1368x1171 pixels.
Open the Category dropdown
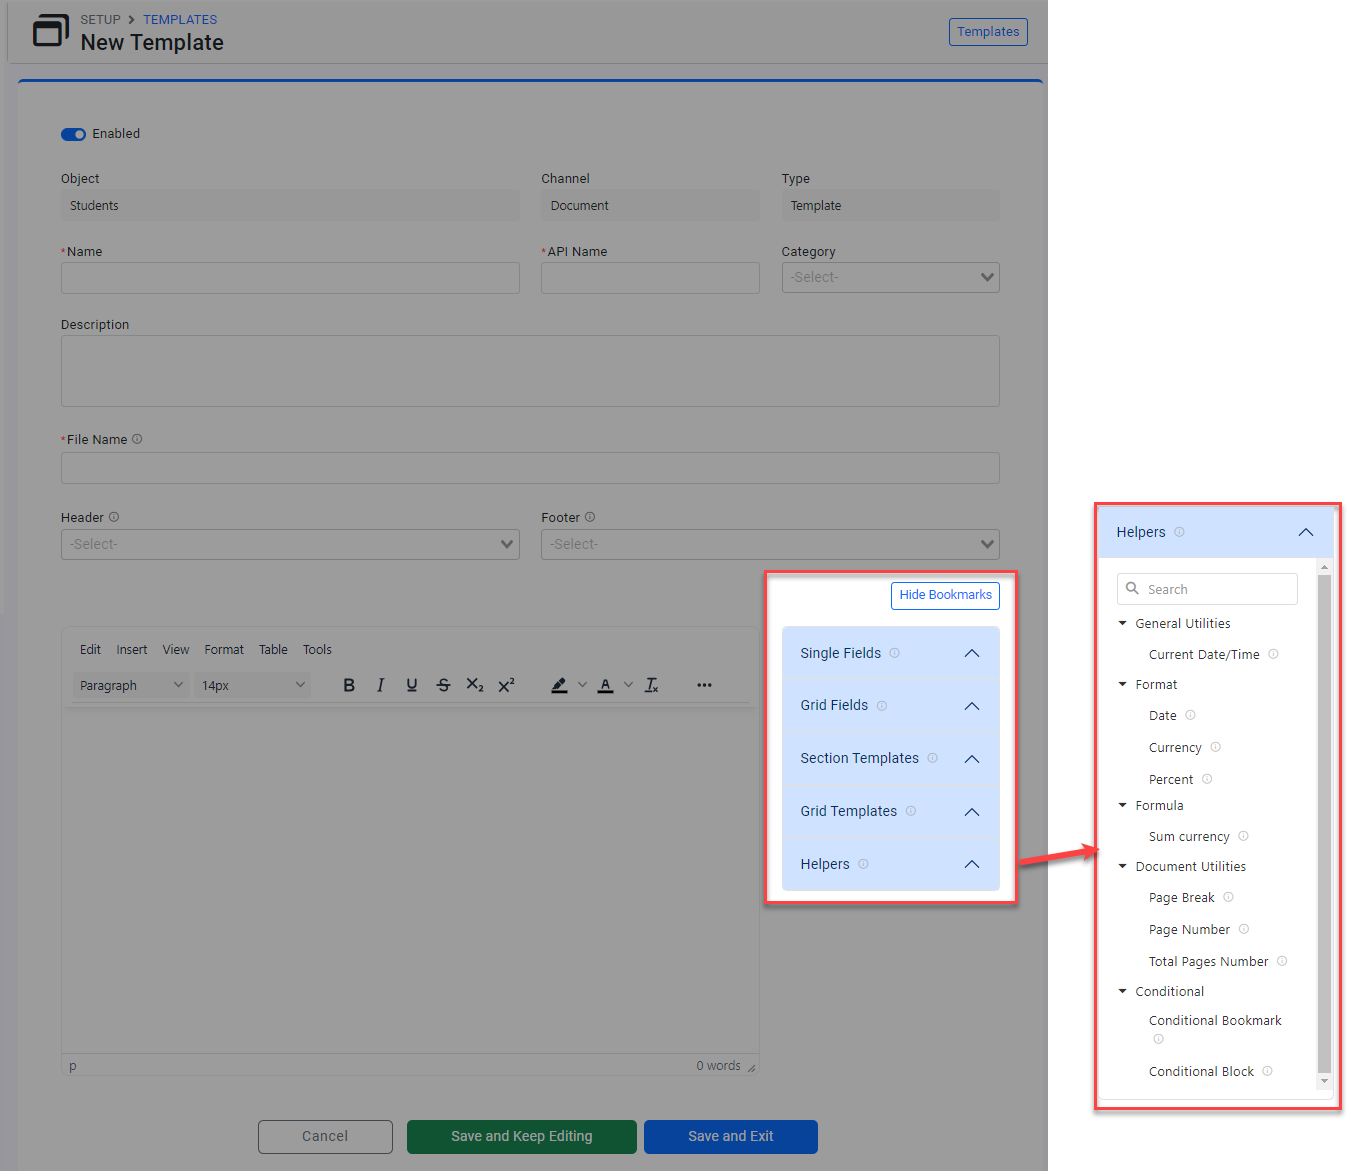click(x=890, y=278)
